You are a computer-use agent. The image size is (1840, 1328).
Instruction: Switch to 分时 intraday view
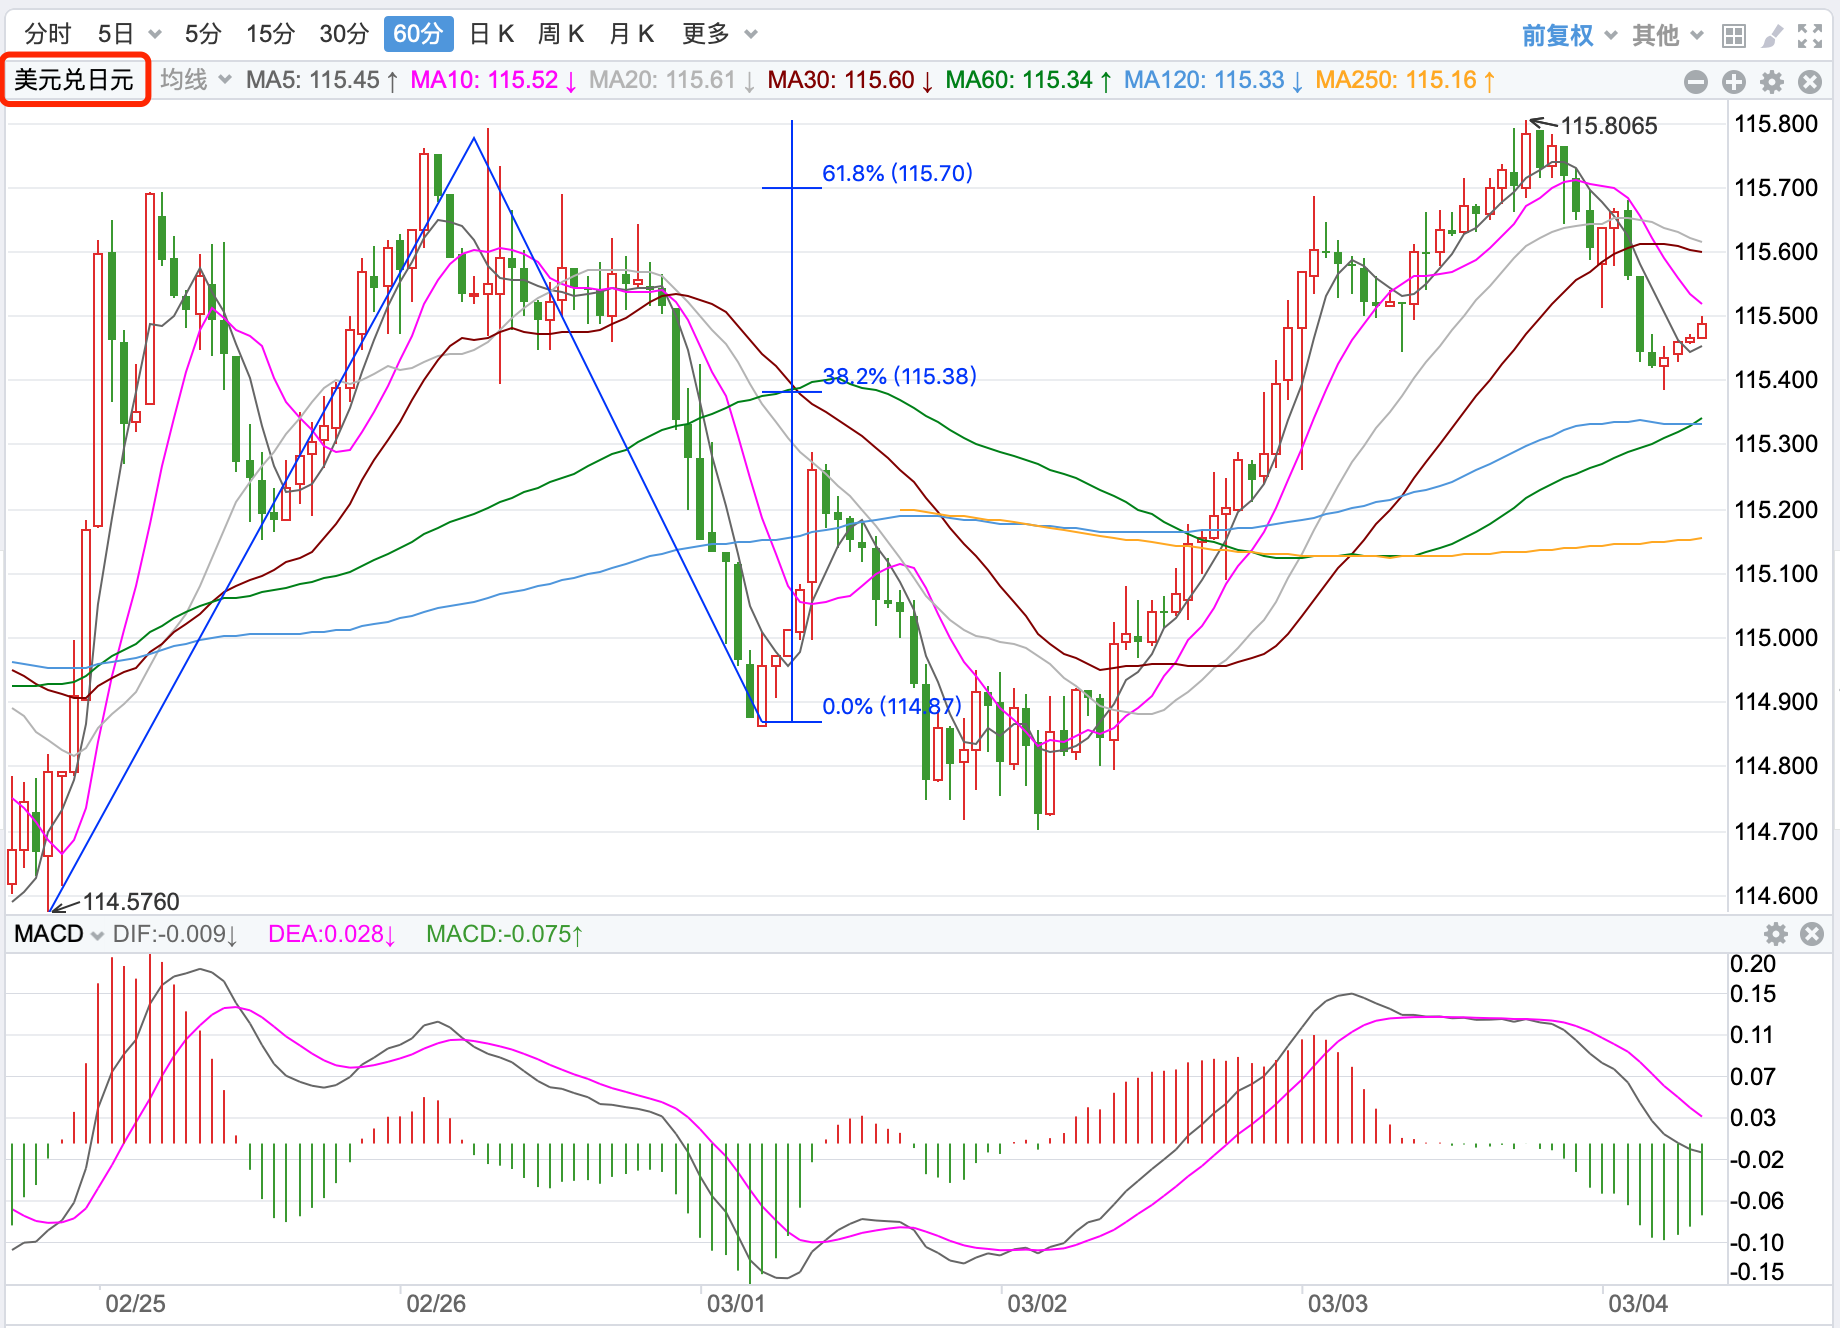[48, 34]
